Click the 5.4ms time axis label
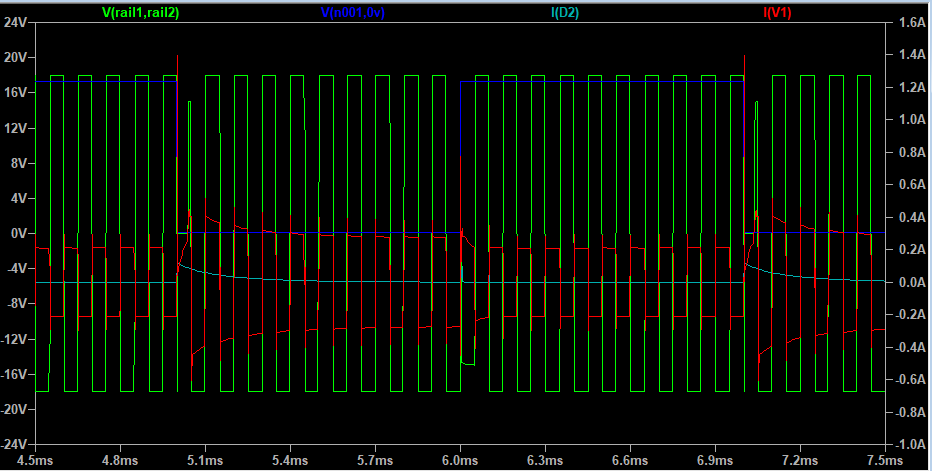 tap(291, 460)
